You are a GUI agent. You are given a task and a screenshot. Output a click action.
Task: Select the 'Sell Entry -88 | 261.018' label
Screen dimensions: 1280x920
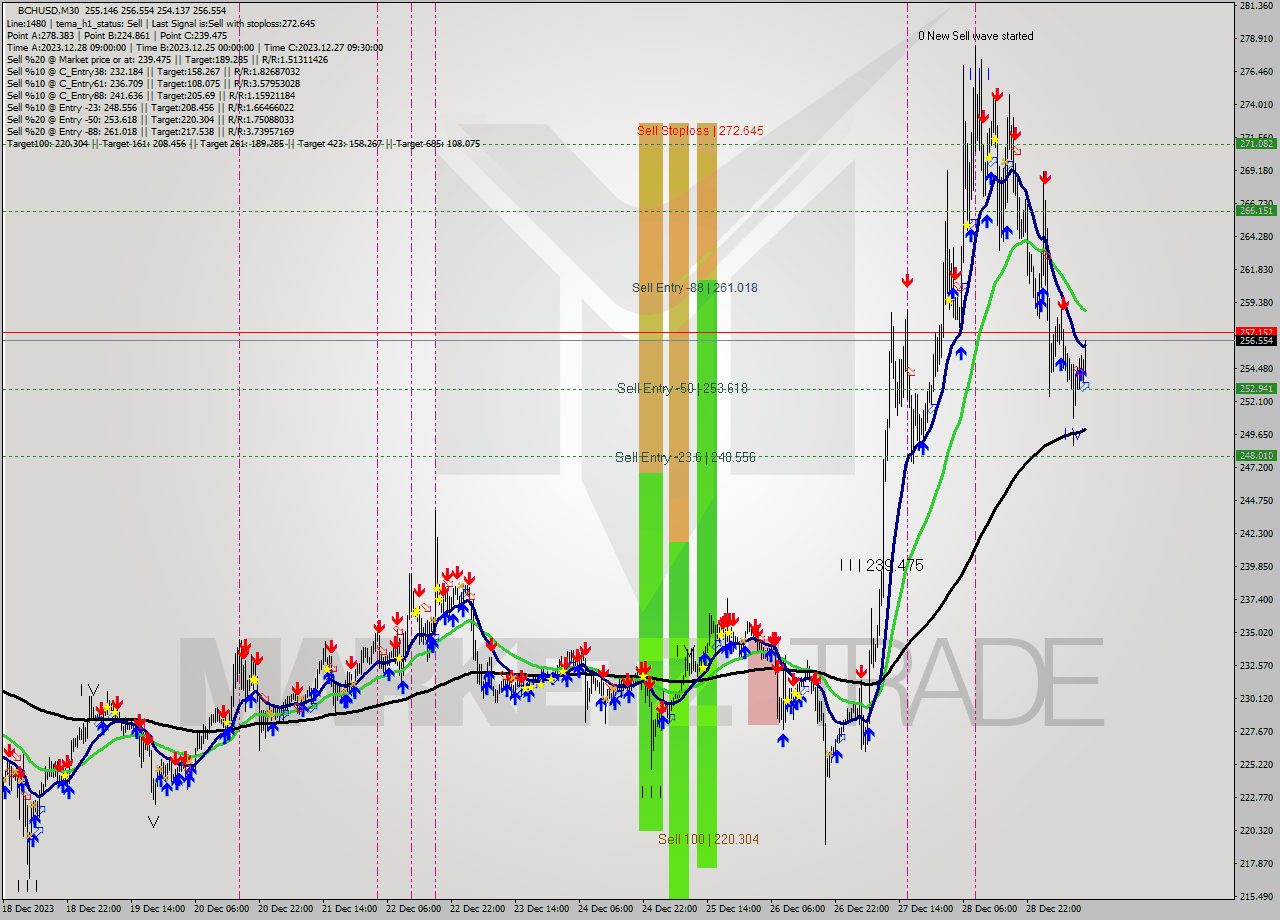coord(694,288)
